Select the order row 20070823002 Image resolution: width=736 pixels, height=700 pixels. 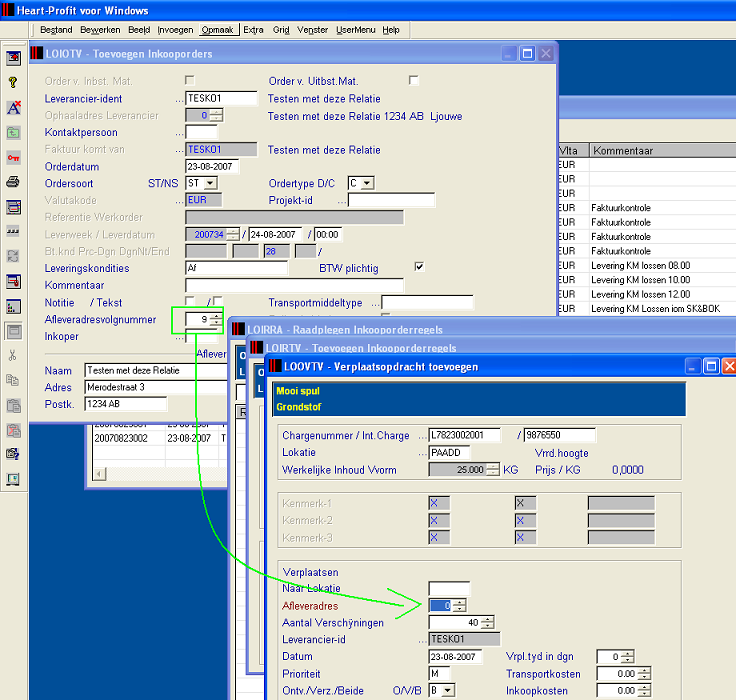tap(160, 438)
